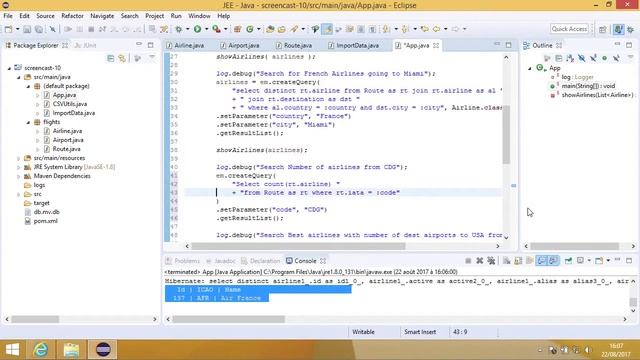Click Clear Console icon

coord(507,260)
